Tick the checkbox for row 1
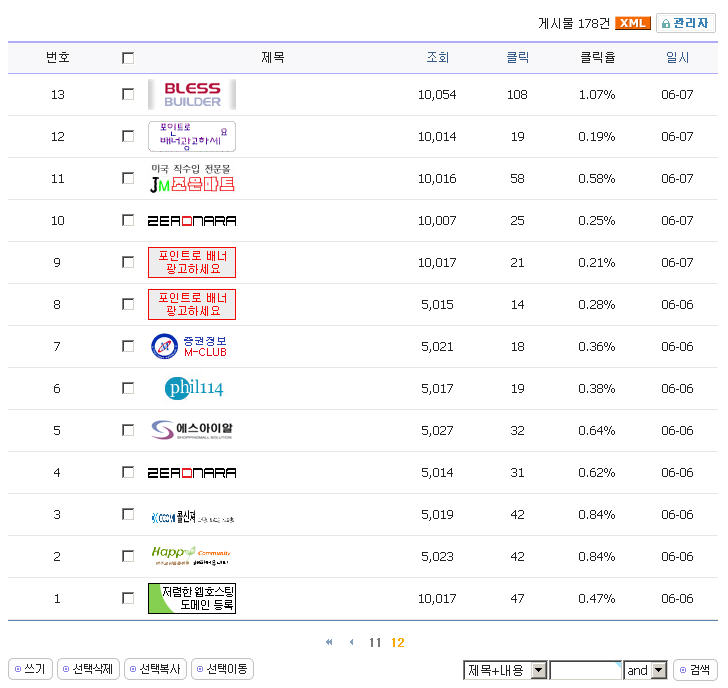 (x=128, y=598)
